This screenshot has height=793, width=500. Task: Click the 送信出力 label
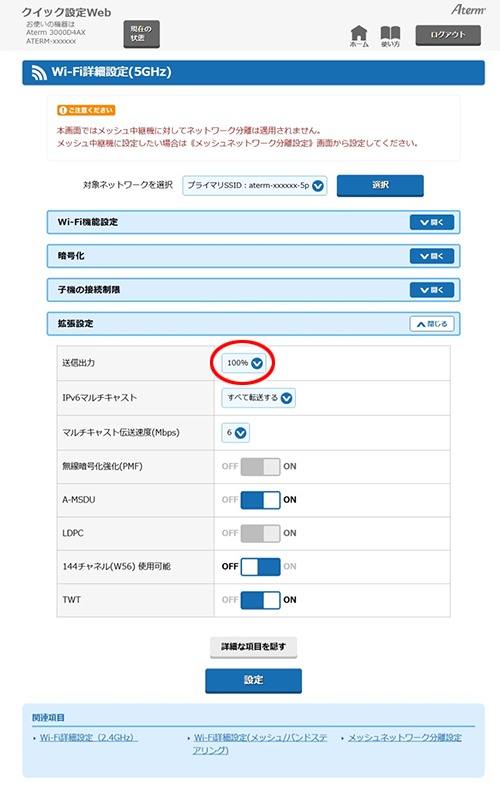78,363
